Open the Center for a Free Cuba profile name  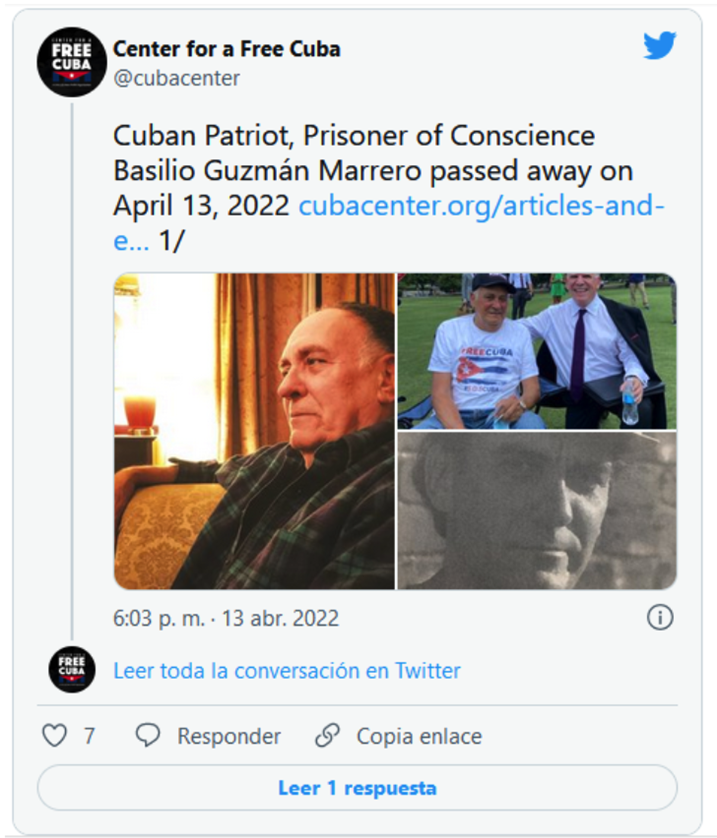[x=227, y=48]
